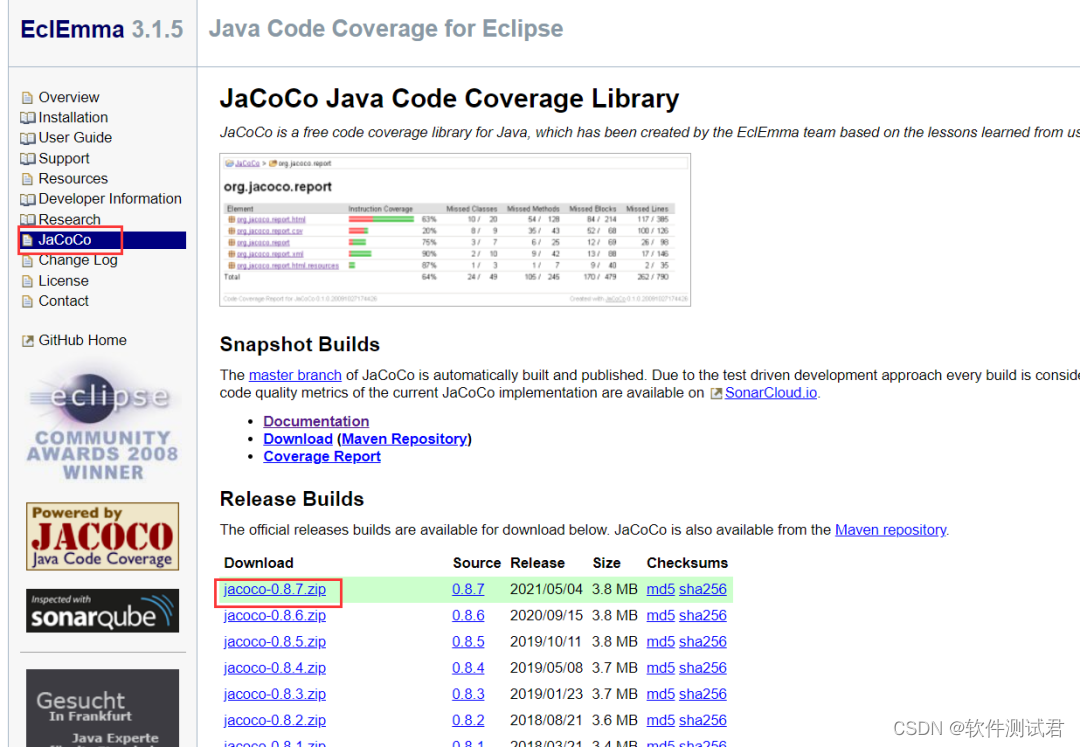Image resolution: width=1080 pixels, height=747 pixels.
Task: Open the 0.8.3 source link
Action: [468, 694]
